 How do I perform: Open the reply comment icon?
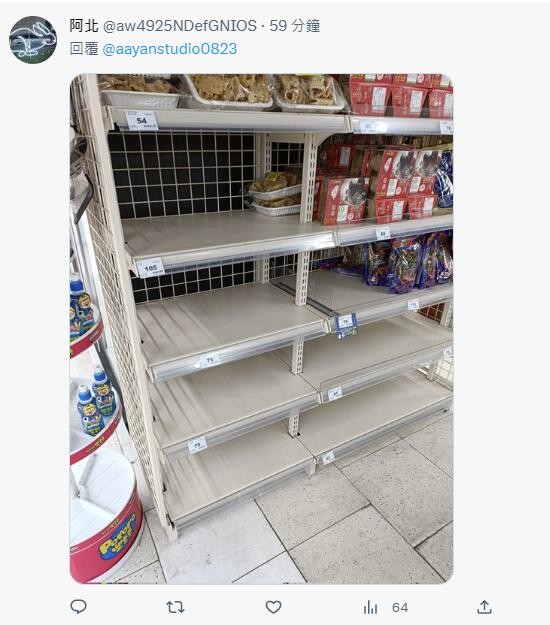[x=79, y=607]
